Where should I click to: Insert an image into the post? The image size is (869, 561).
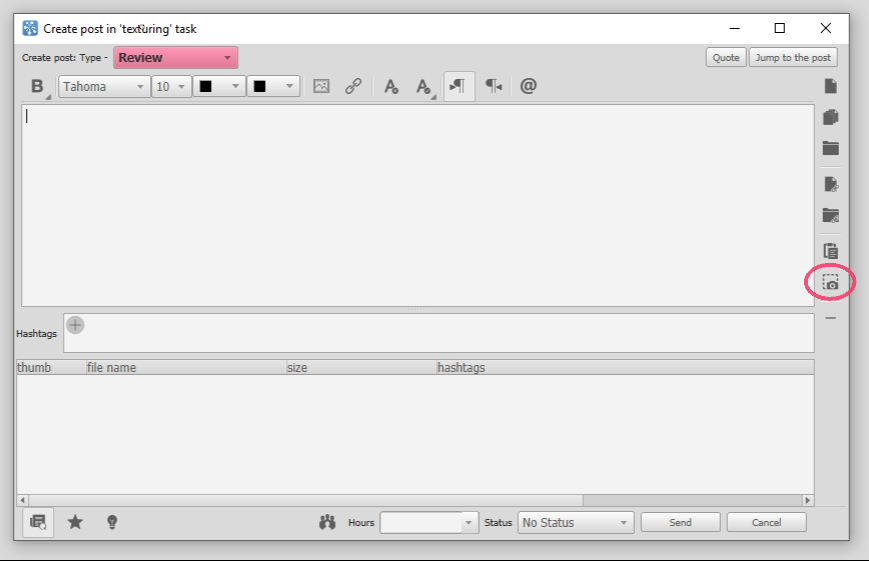coord(321,86)
